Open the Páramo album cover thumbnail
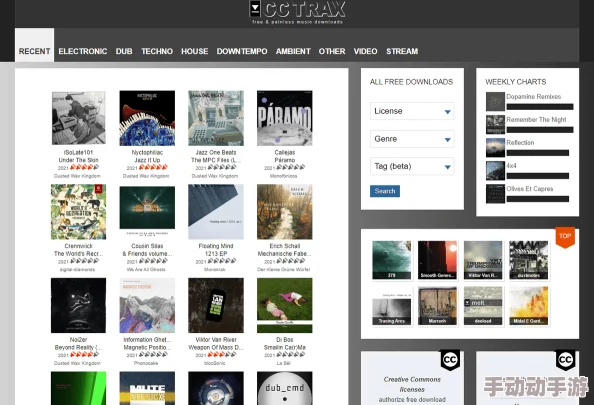The image size is (594, 405). [284, 118]
